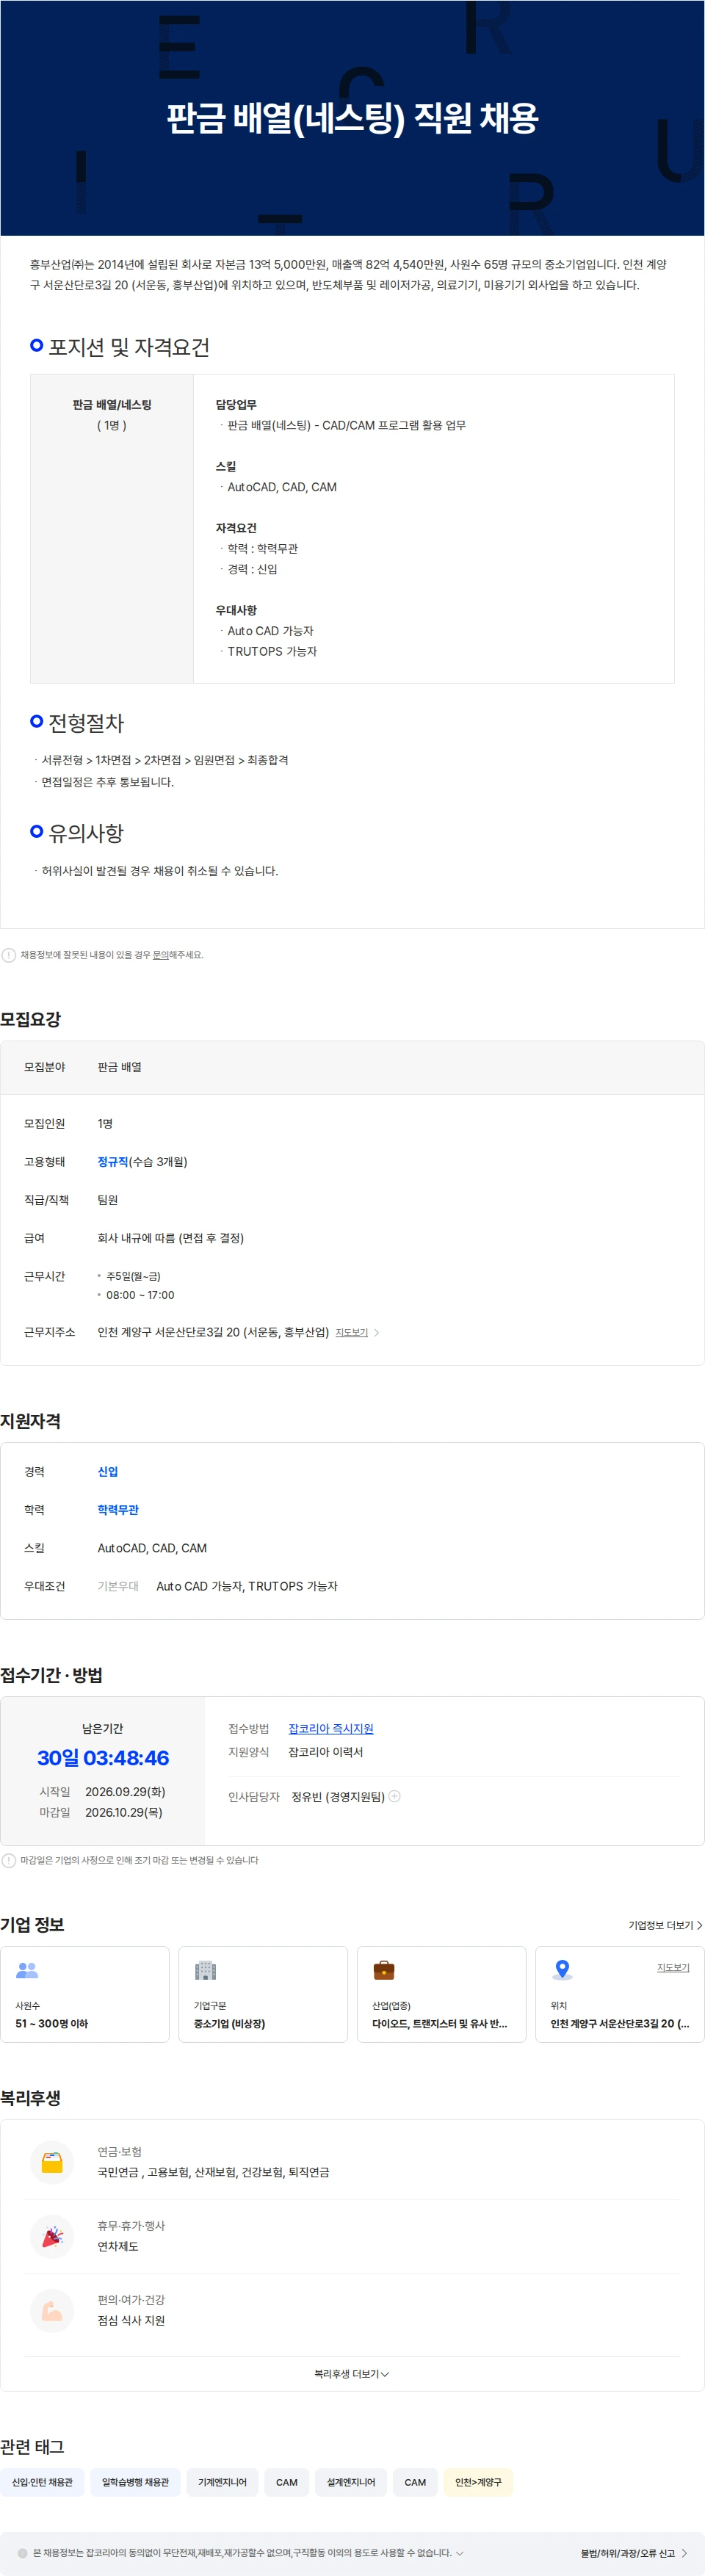Image resolution: width=705 pixels, height=2576 pixels.
Task: Click the 편의·여가·건강 muscle icon
Action: click(x=52, y=2310)
